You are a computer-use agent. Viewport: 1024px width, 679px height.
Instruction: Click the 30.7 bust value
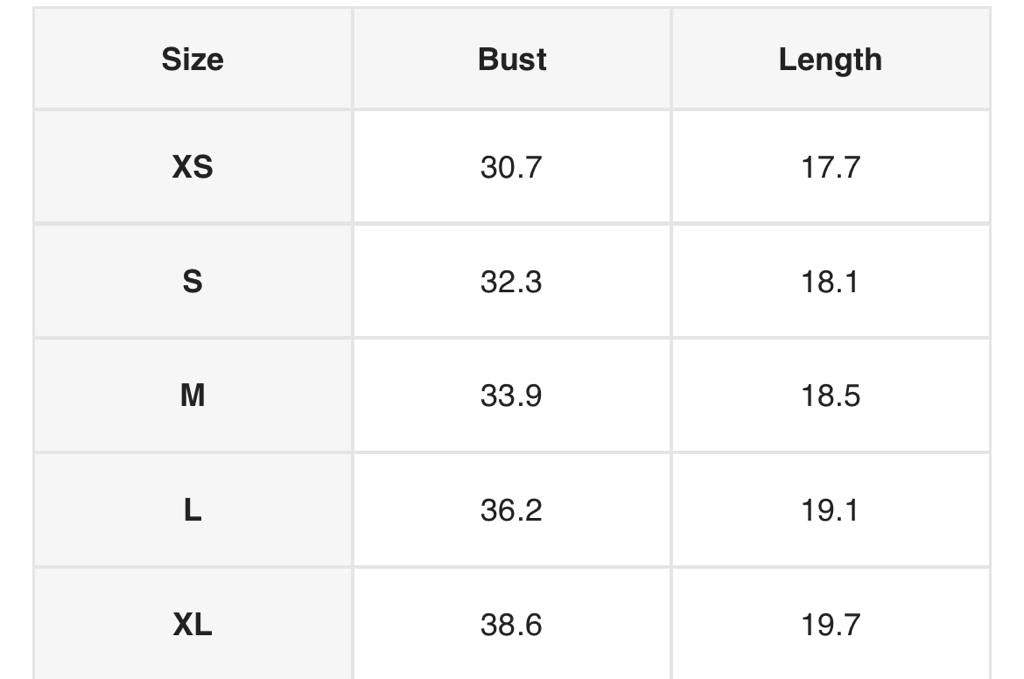coord(511,167)
